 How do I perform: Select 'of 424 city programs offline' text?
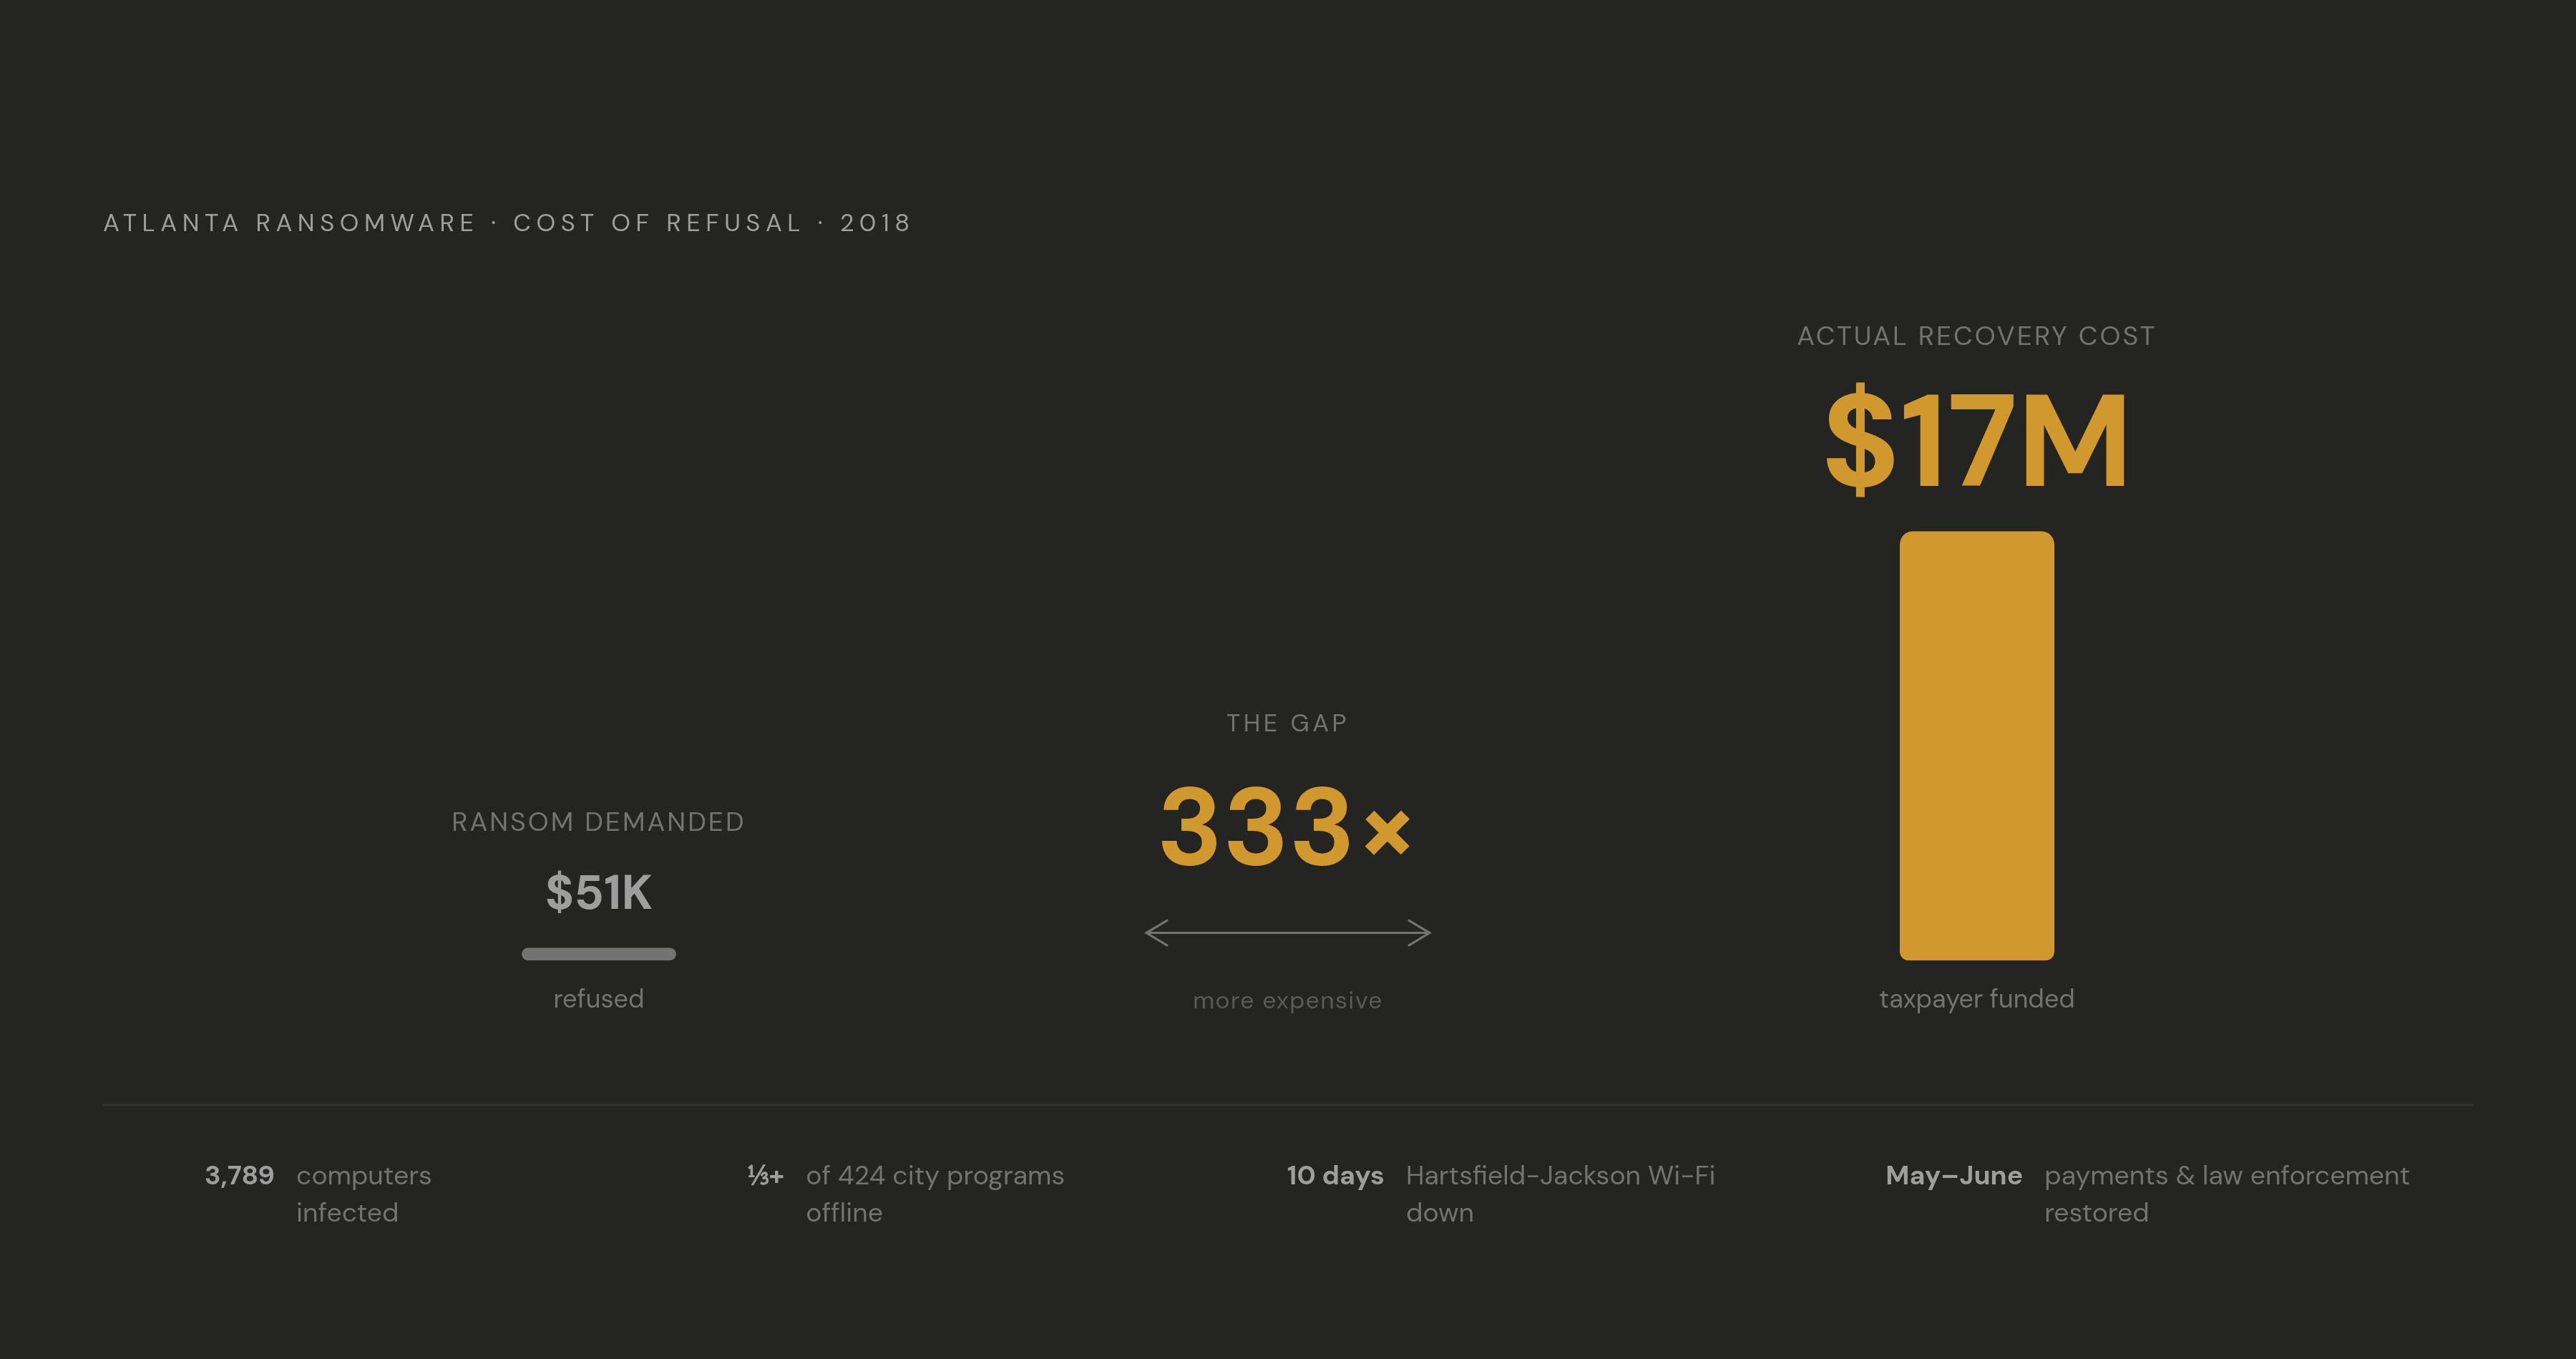click(935, 1194)
